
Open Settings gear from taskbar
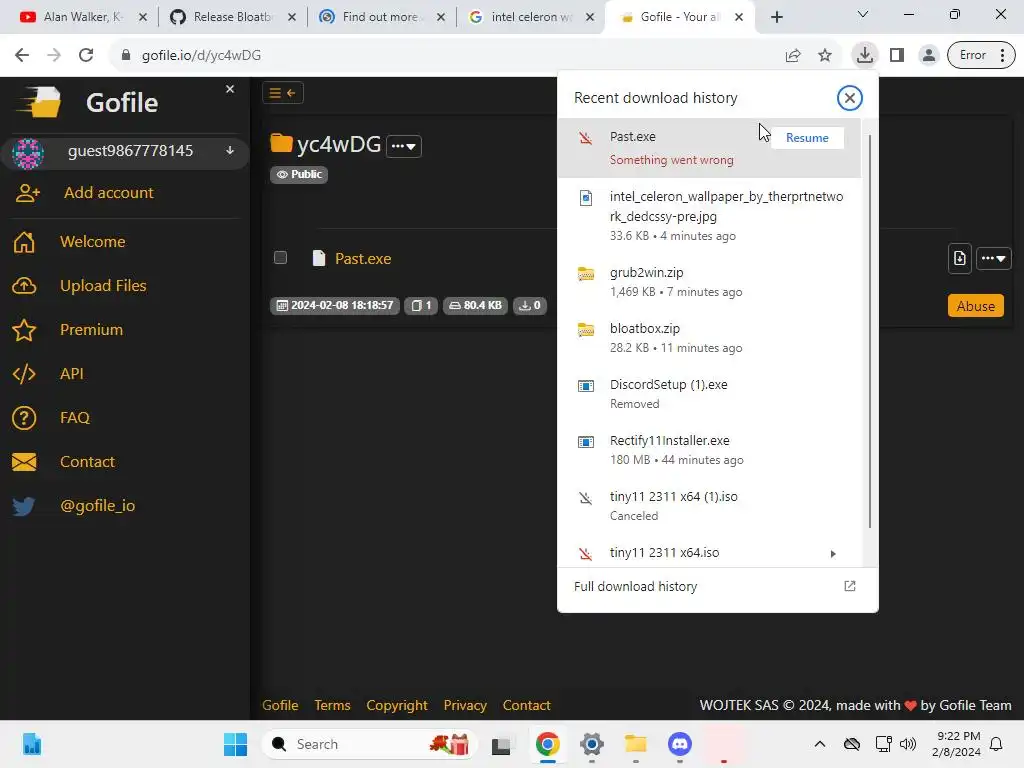pos(592,744)
